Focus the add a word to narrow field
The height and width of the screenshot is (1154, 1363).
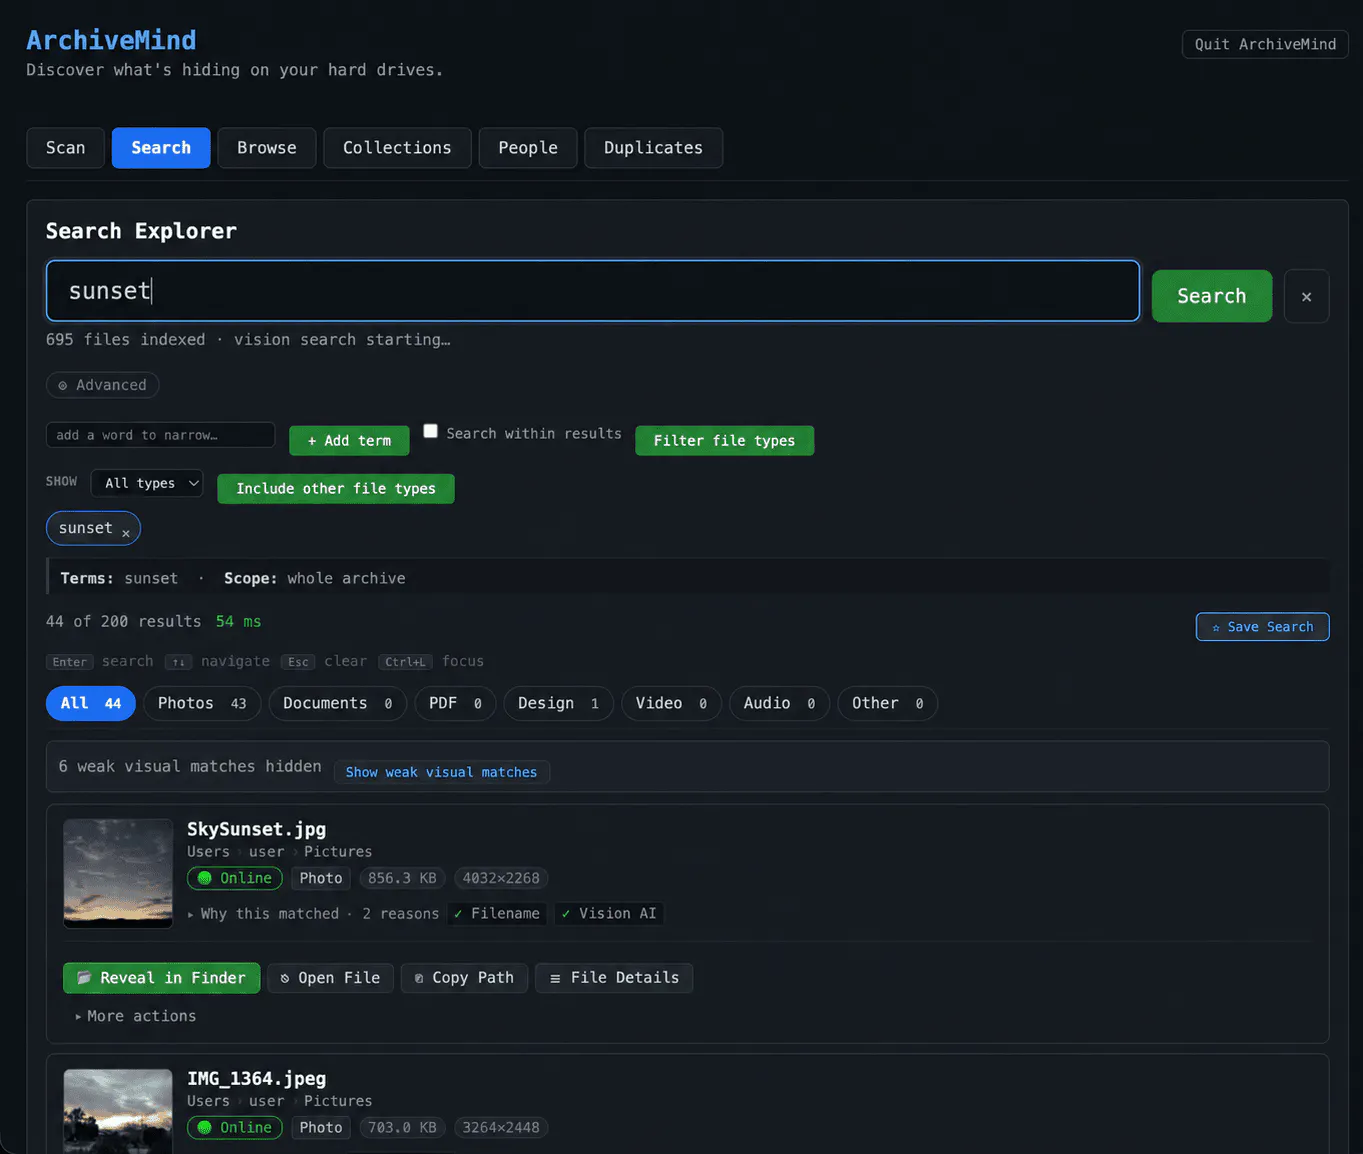tap(160, 435)
